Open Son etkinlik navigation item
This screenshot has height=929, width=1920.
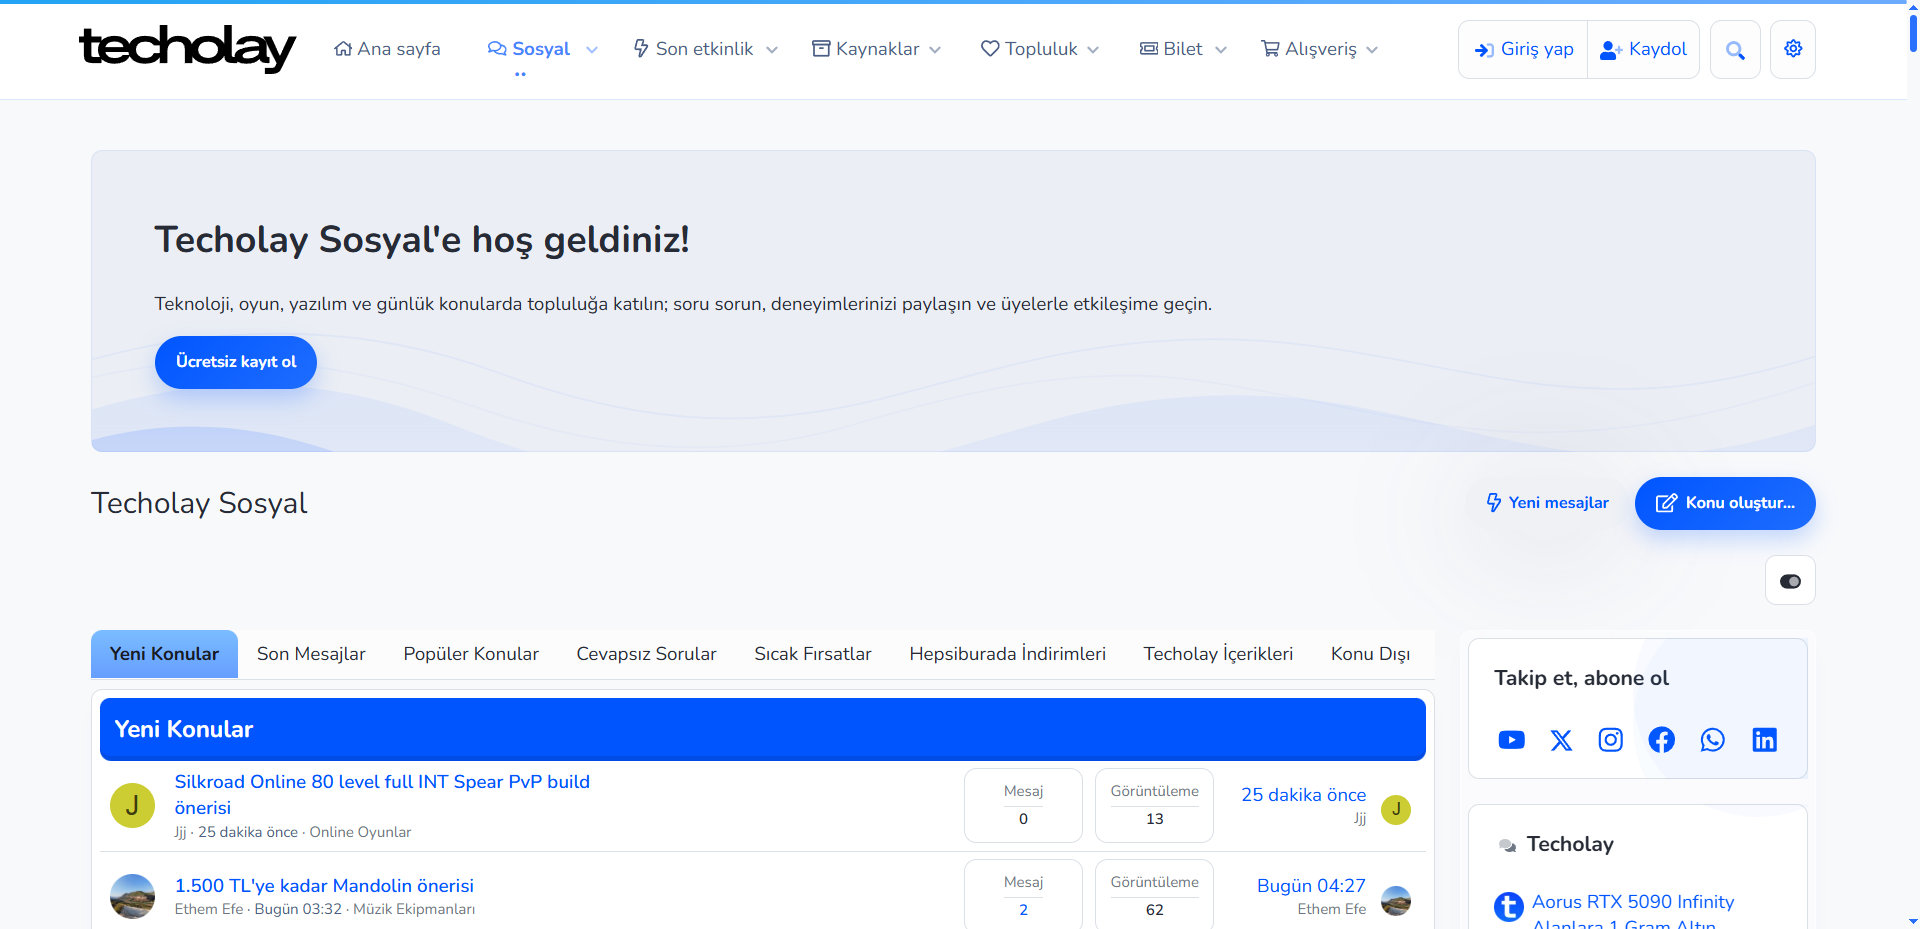click(693, 49)
